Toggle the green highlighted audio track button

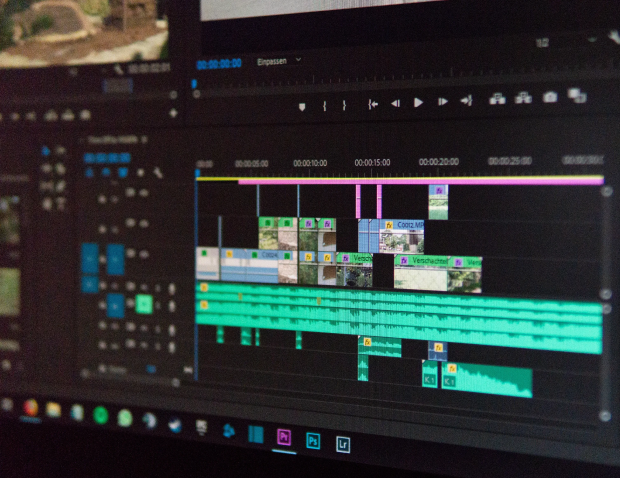click(x=144, y=304)
